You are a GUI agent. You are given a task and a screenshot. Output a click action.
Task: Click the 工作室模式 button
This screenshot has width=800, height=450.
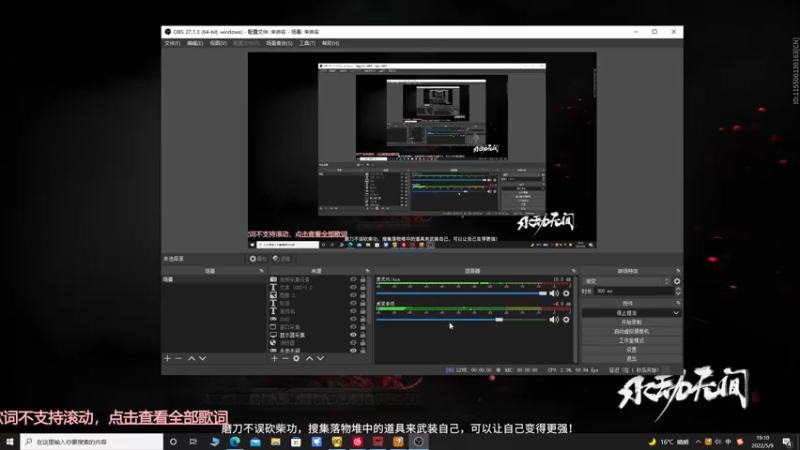coord(632,340)
